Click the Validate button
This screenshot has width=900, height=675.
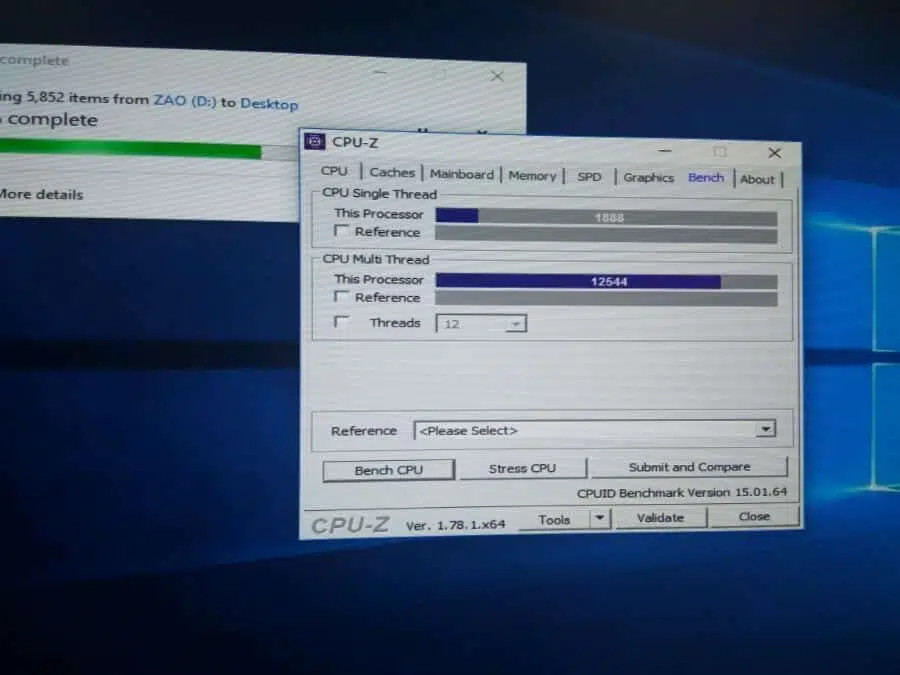pos(660,518)
